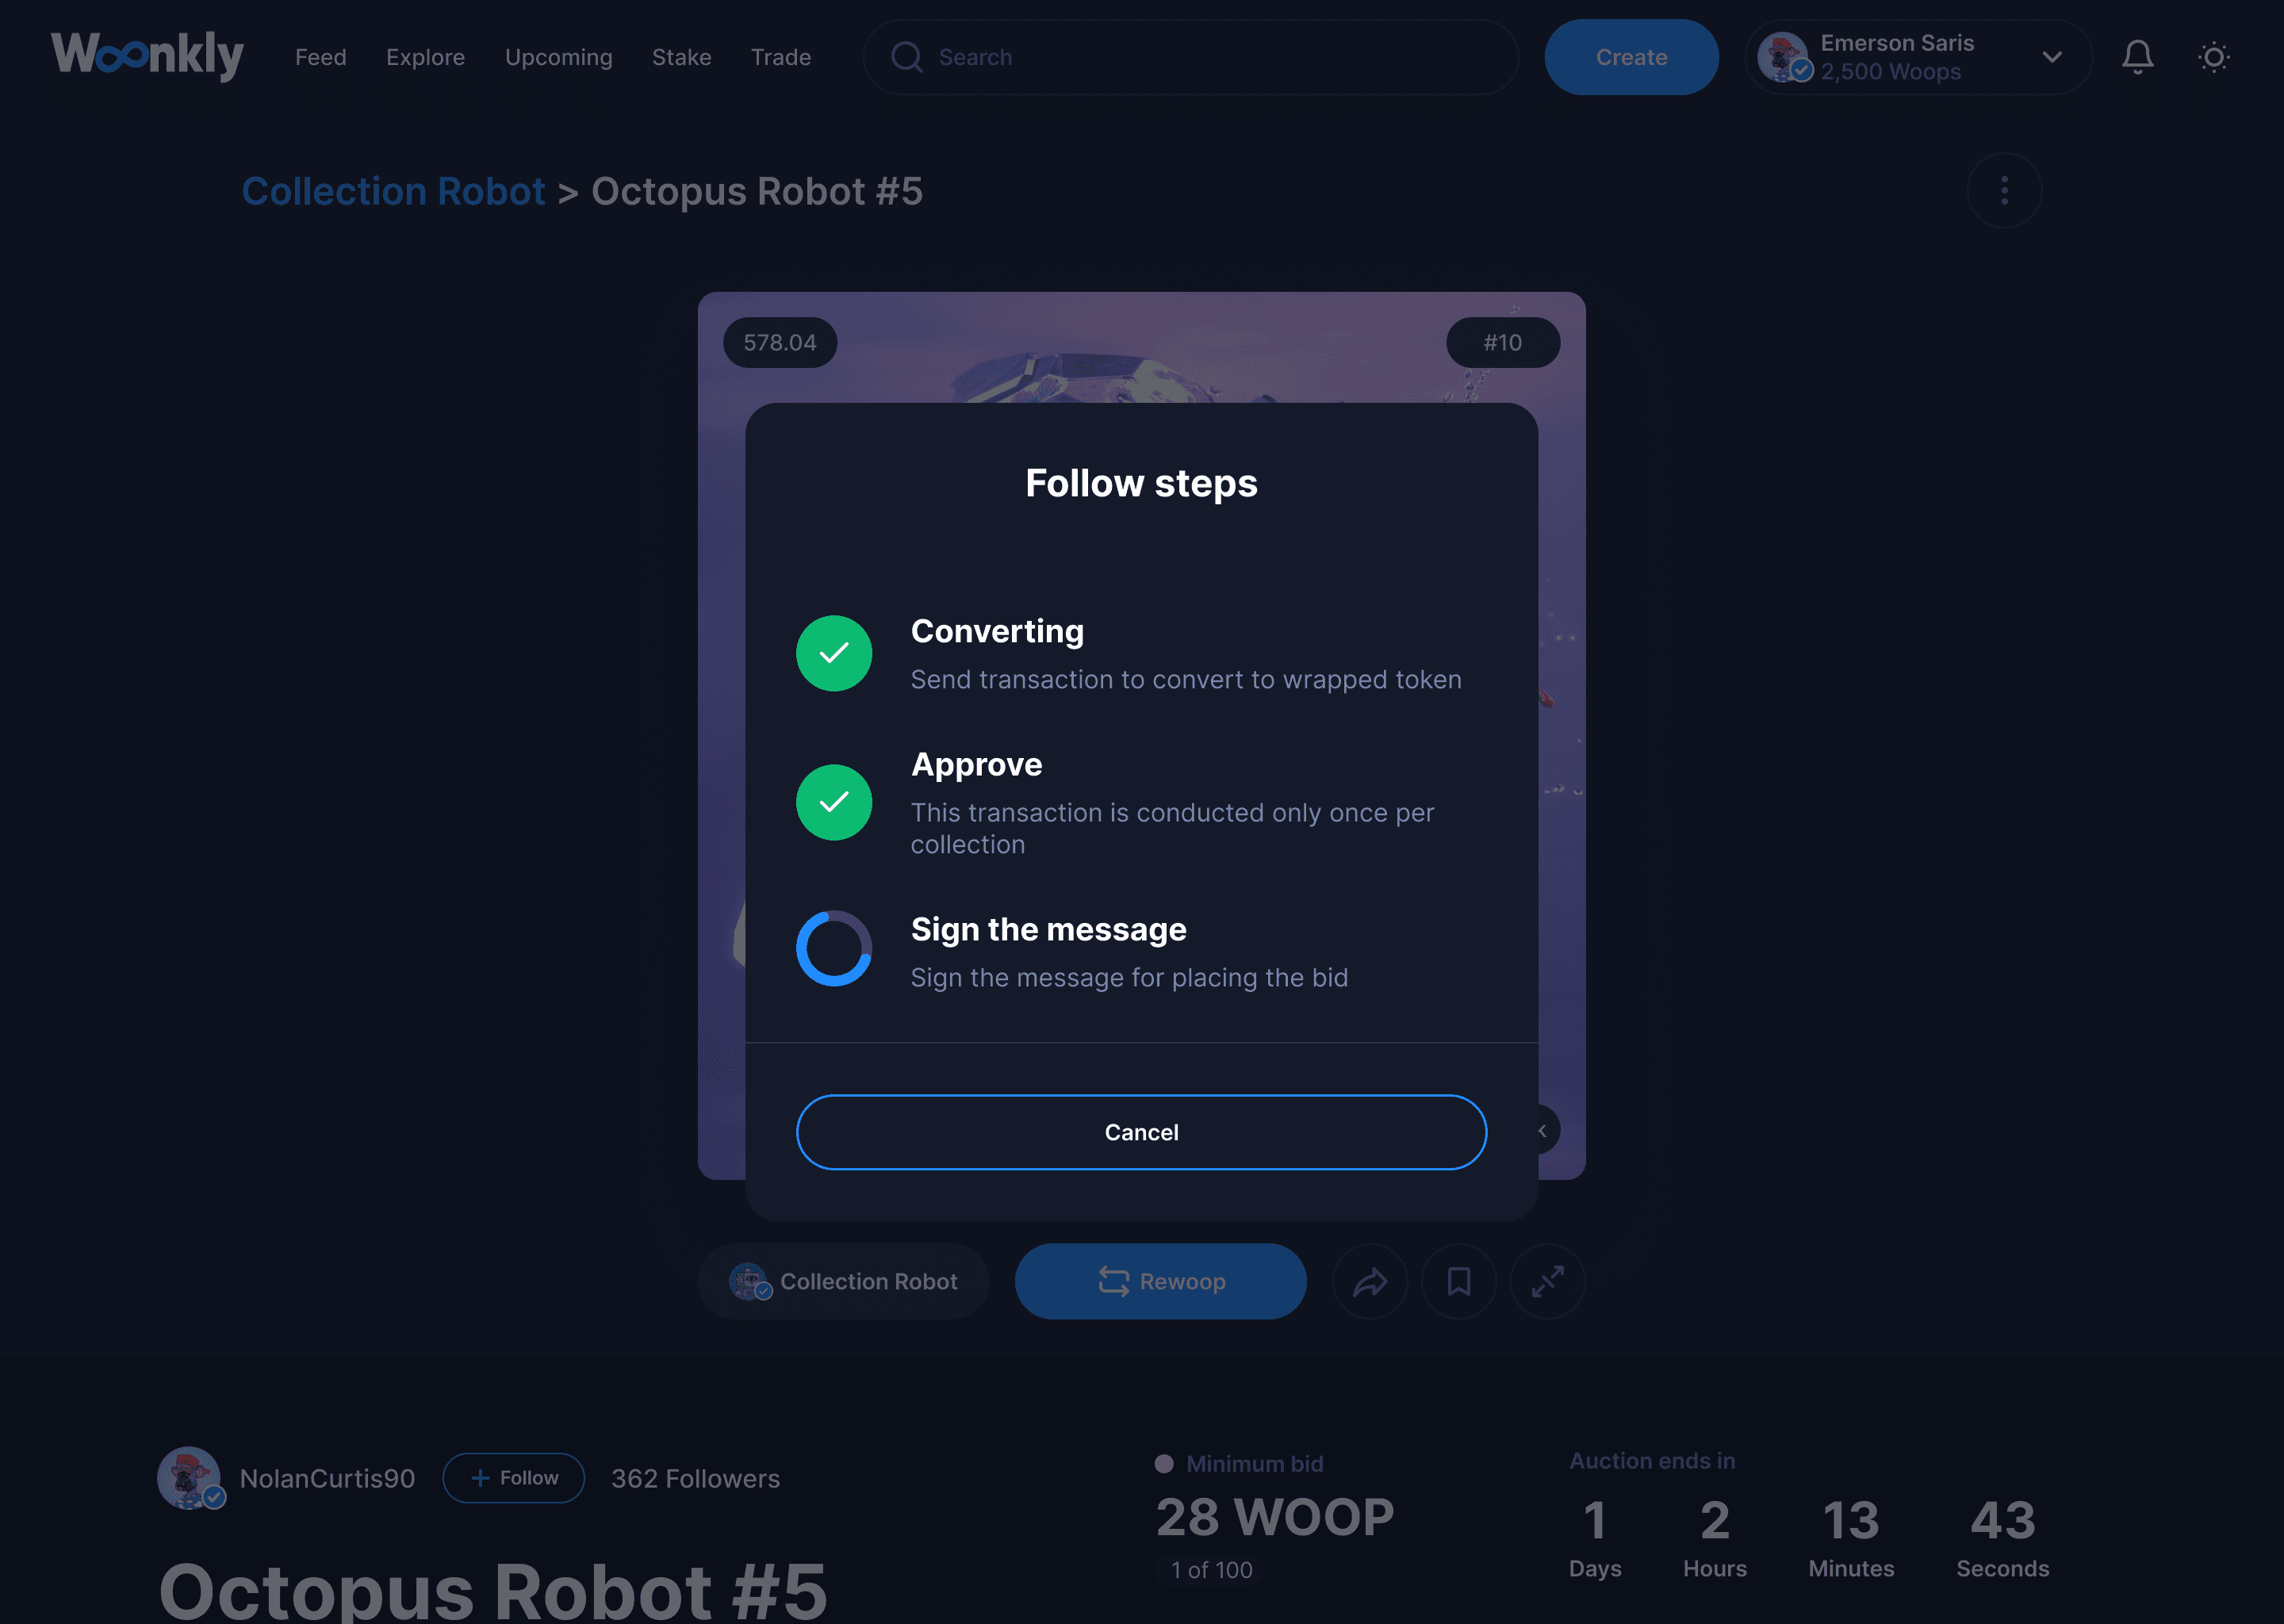This screenshot has height=1624, width=2284.
Task: Open the Stake page
Action: pos(682,57)
